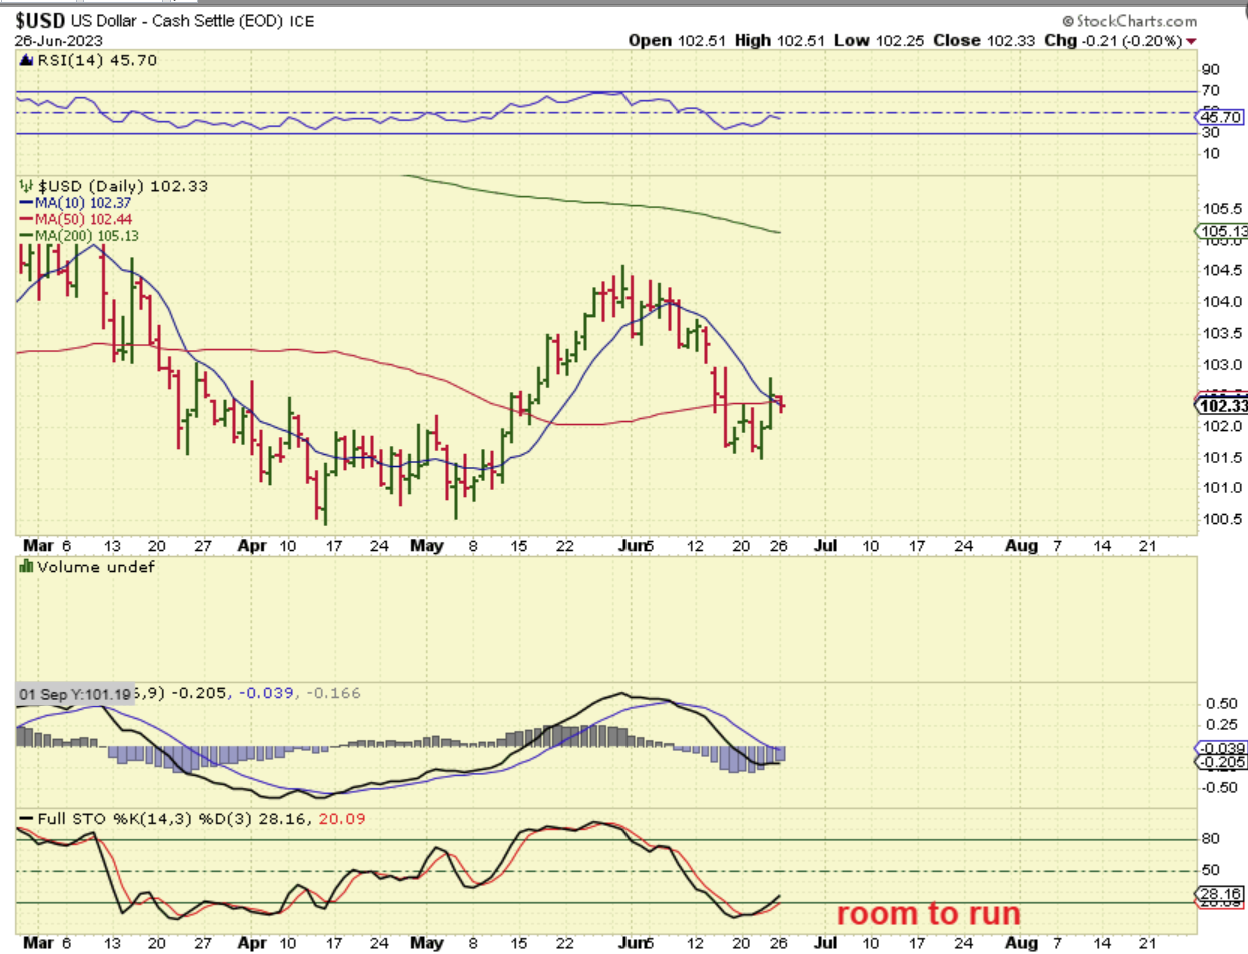This screenshot has height=954, width=1248.
Task: Click the 101.0 price axis label
Action: [1223, 488]
